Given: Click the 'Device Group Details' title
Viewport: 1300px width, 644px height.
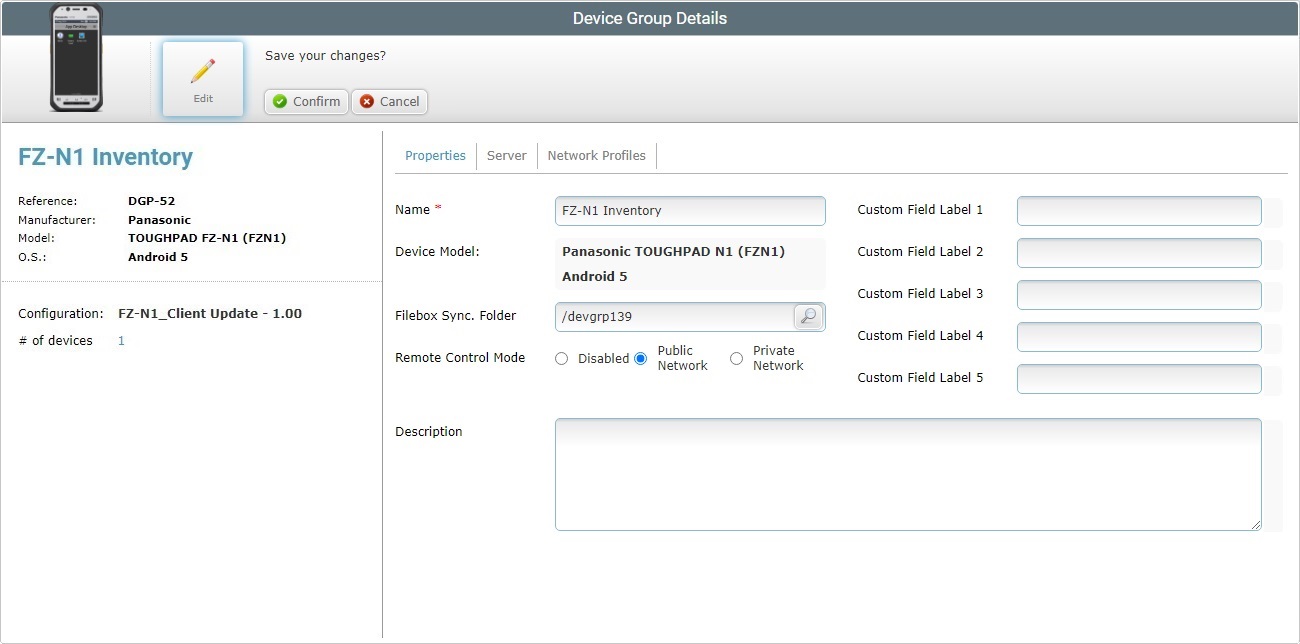Looking at the screenshot, I should [650, 18].
